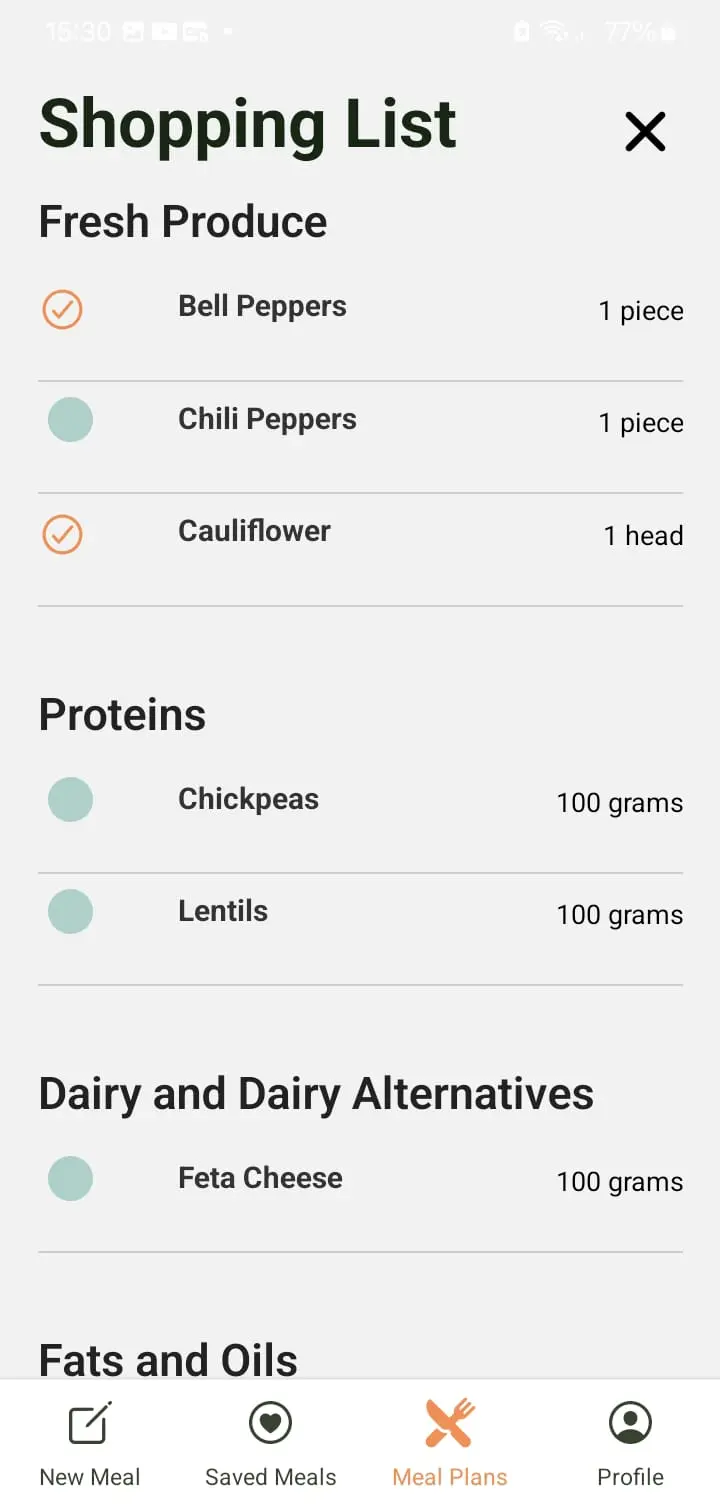Viewport: 720px width, 1510px height.
Task: Tap the Fresh Produce section heading
Action: 183,222
